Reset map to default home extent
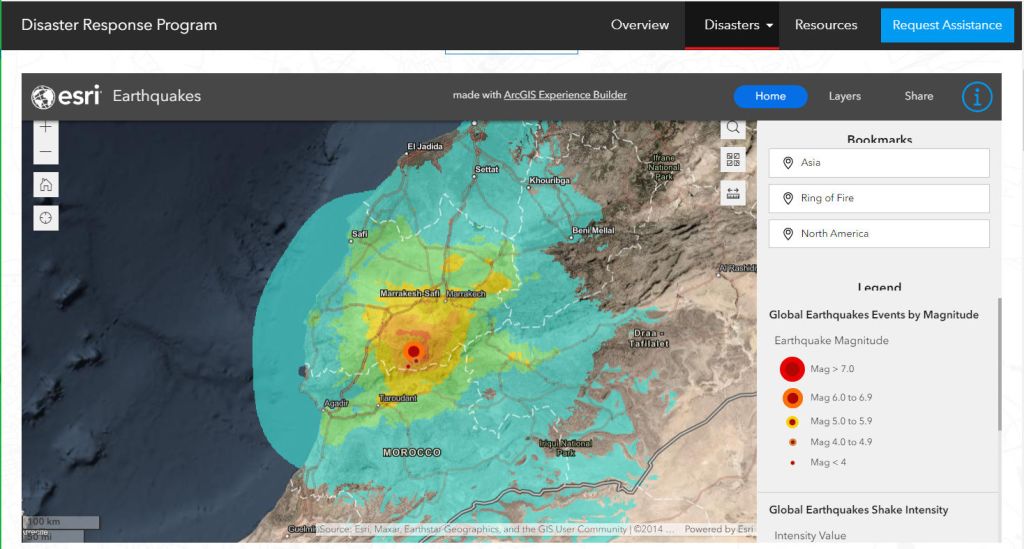The width and height of the screenshot is (1024, 549). click(46, 185)
